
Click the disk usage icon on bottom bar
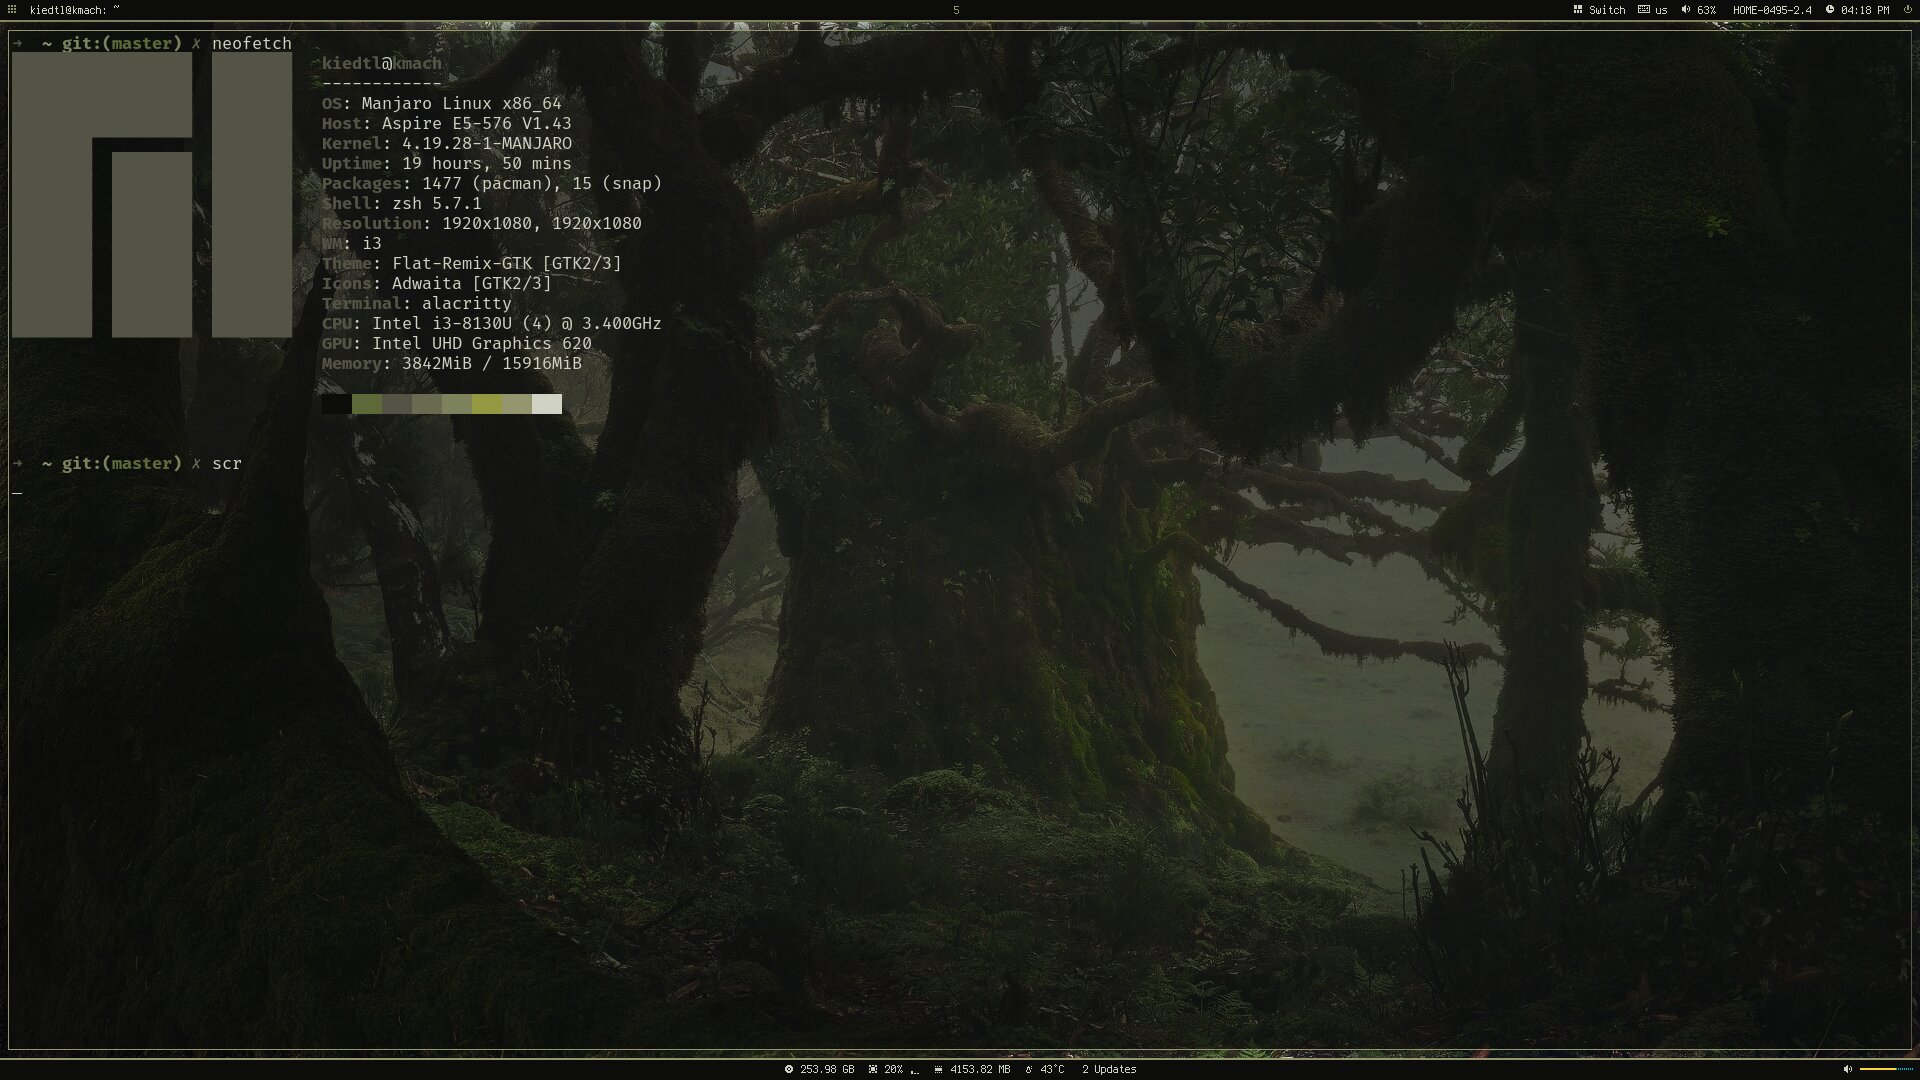click(789, 1069)
